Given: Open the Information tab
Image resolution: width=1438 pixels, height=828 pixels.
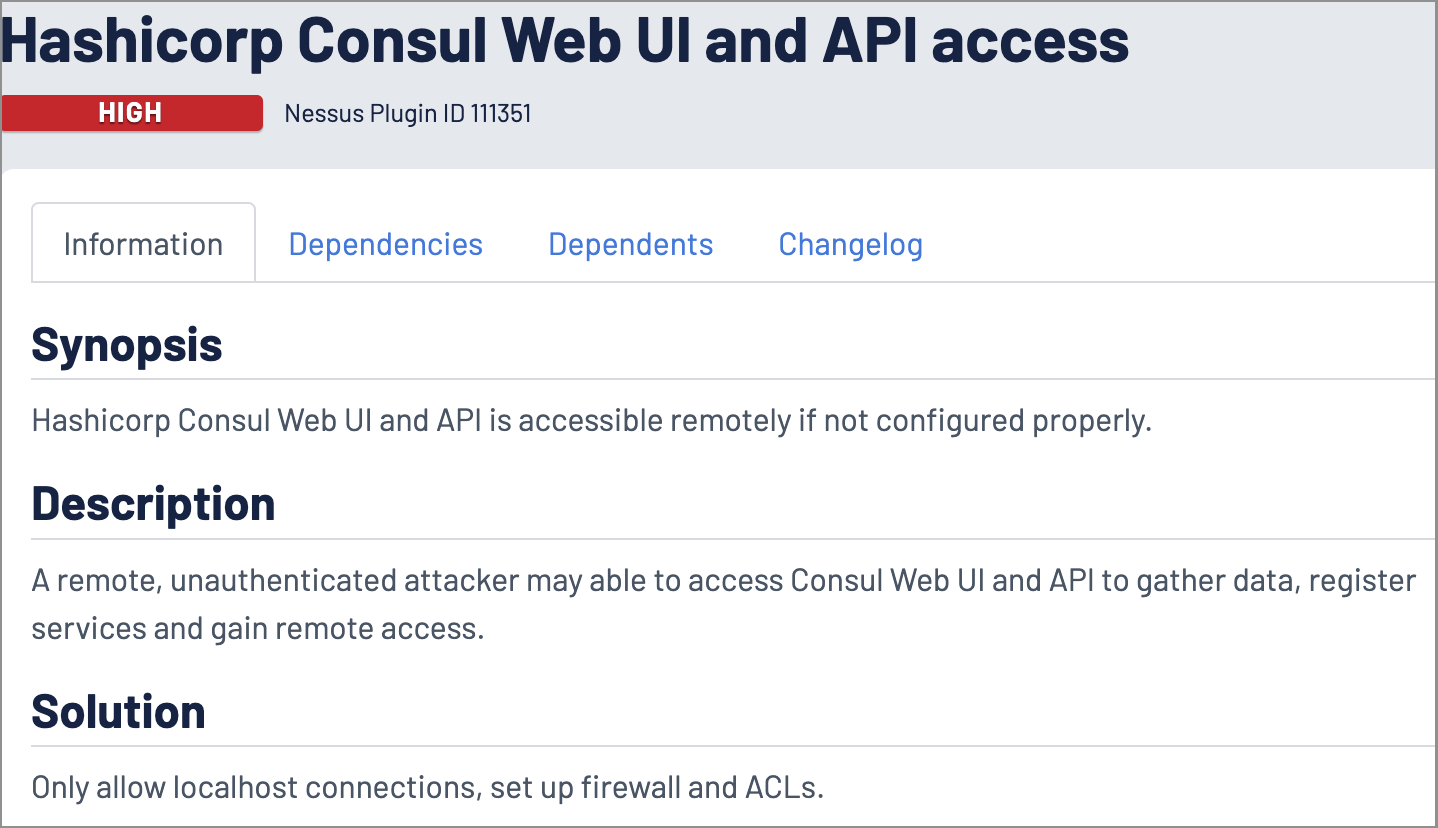Looking at the screenshot, I should [143, 244].
